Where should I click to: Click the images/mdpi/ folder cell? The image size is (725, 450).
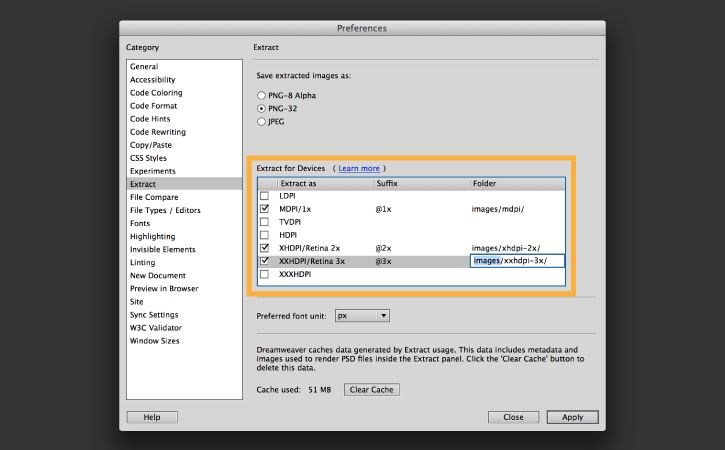pos(498,209)
